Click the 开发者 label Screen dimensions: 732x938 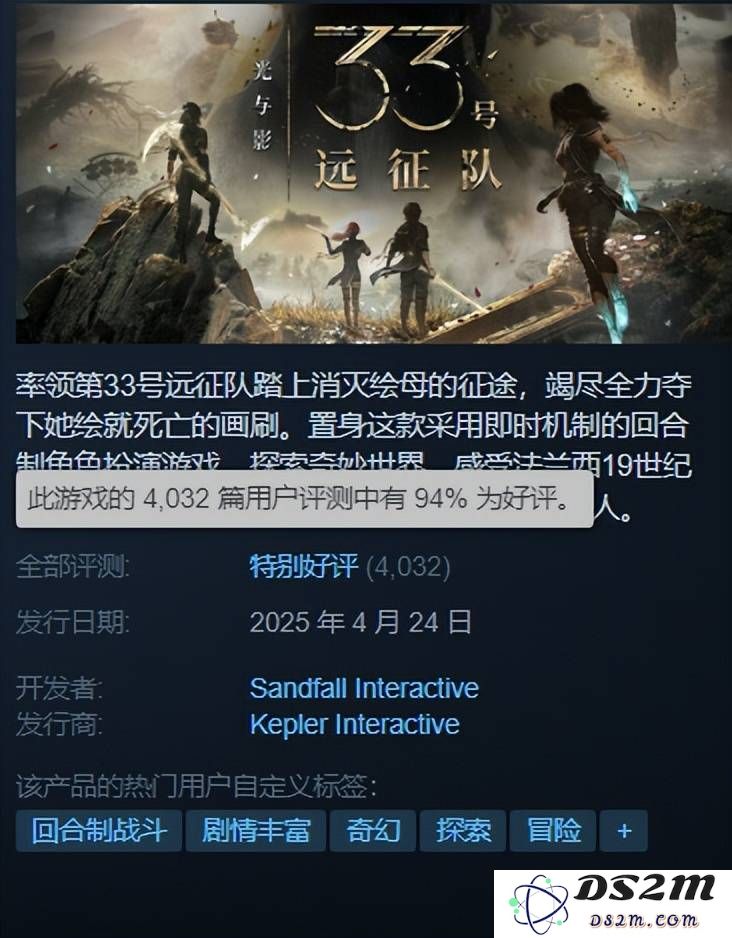tap(59, 688)
